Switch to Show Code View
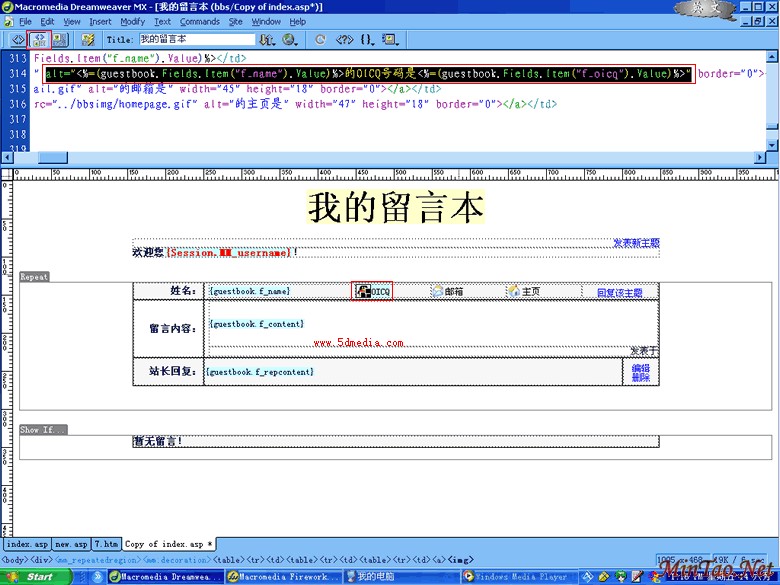The image size is (780, 585). click(18, 39)
